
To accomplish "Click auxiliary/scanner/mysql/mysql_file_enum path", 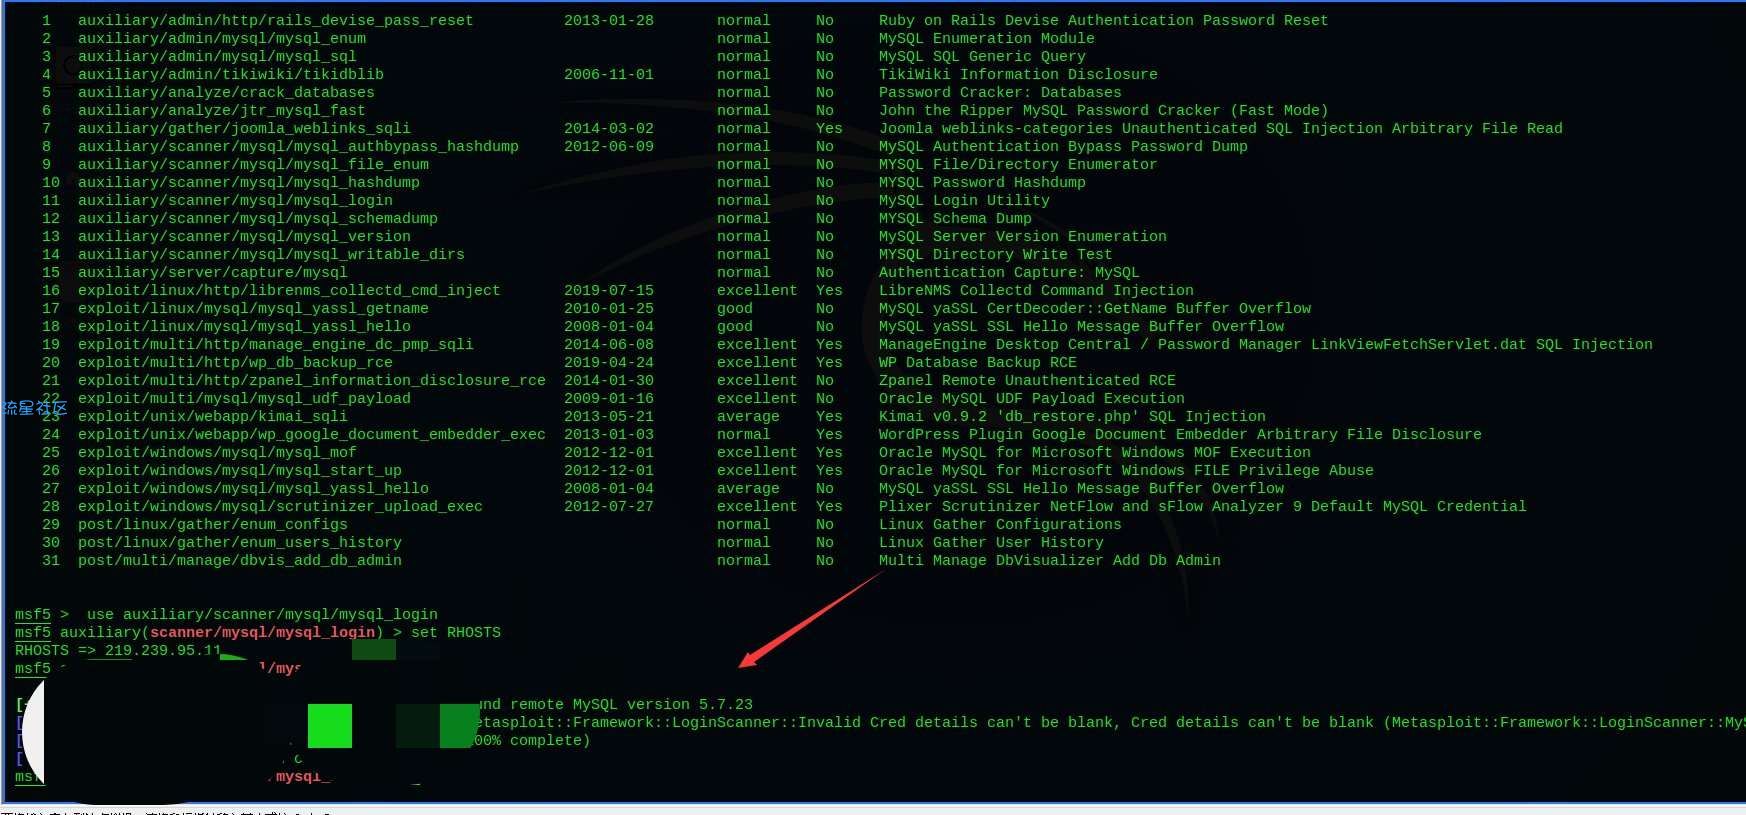I will tap(253, 164).
